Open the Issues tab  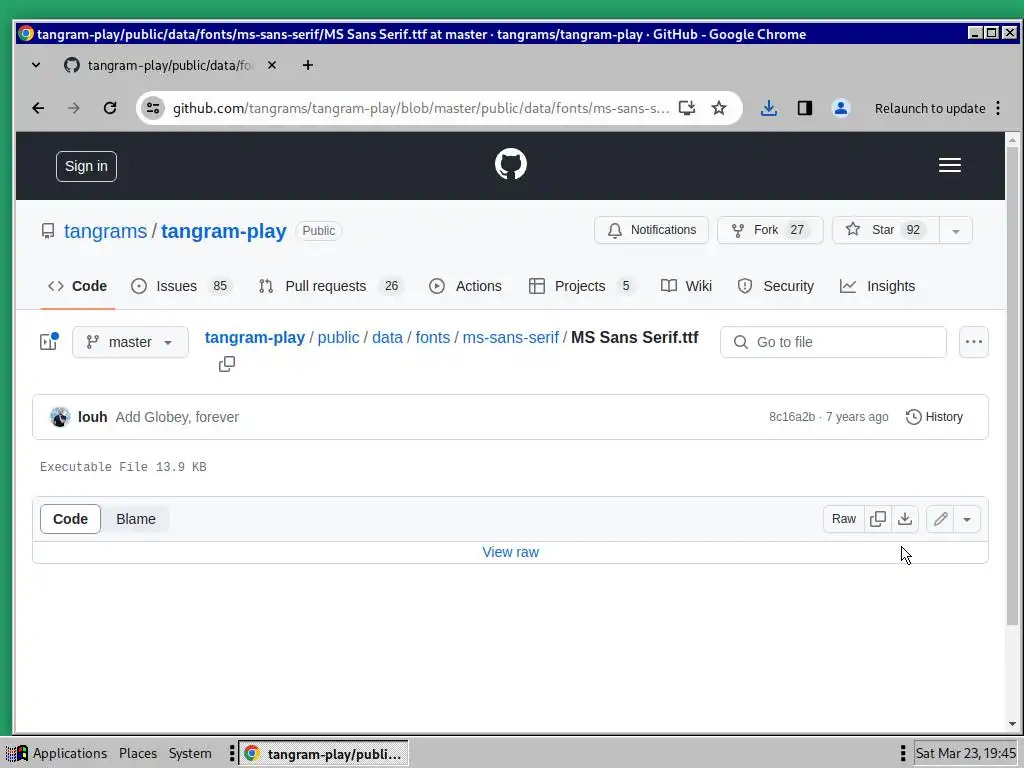(x=182, y=286)
